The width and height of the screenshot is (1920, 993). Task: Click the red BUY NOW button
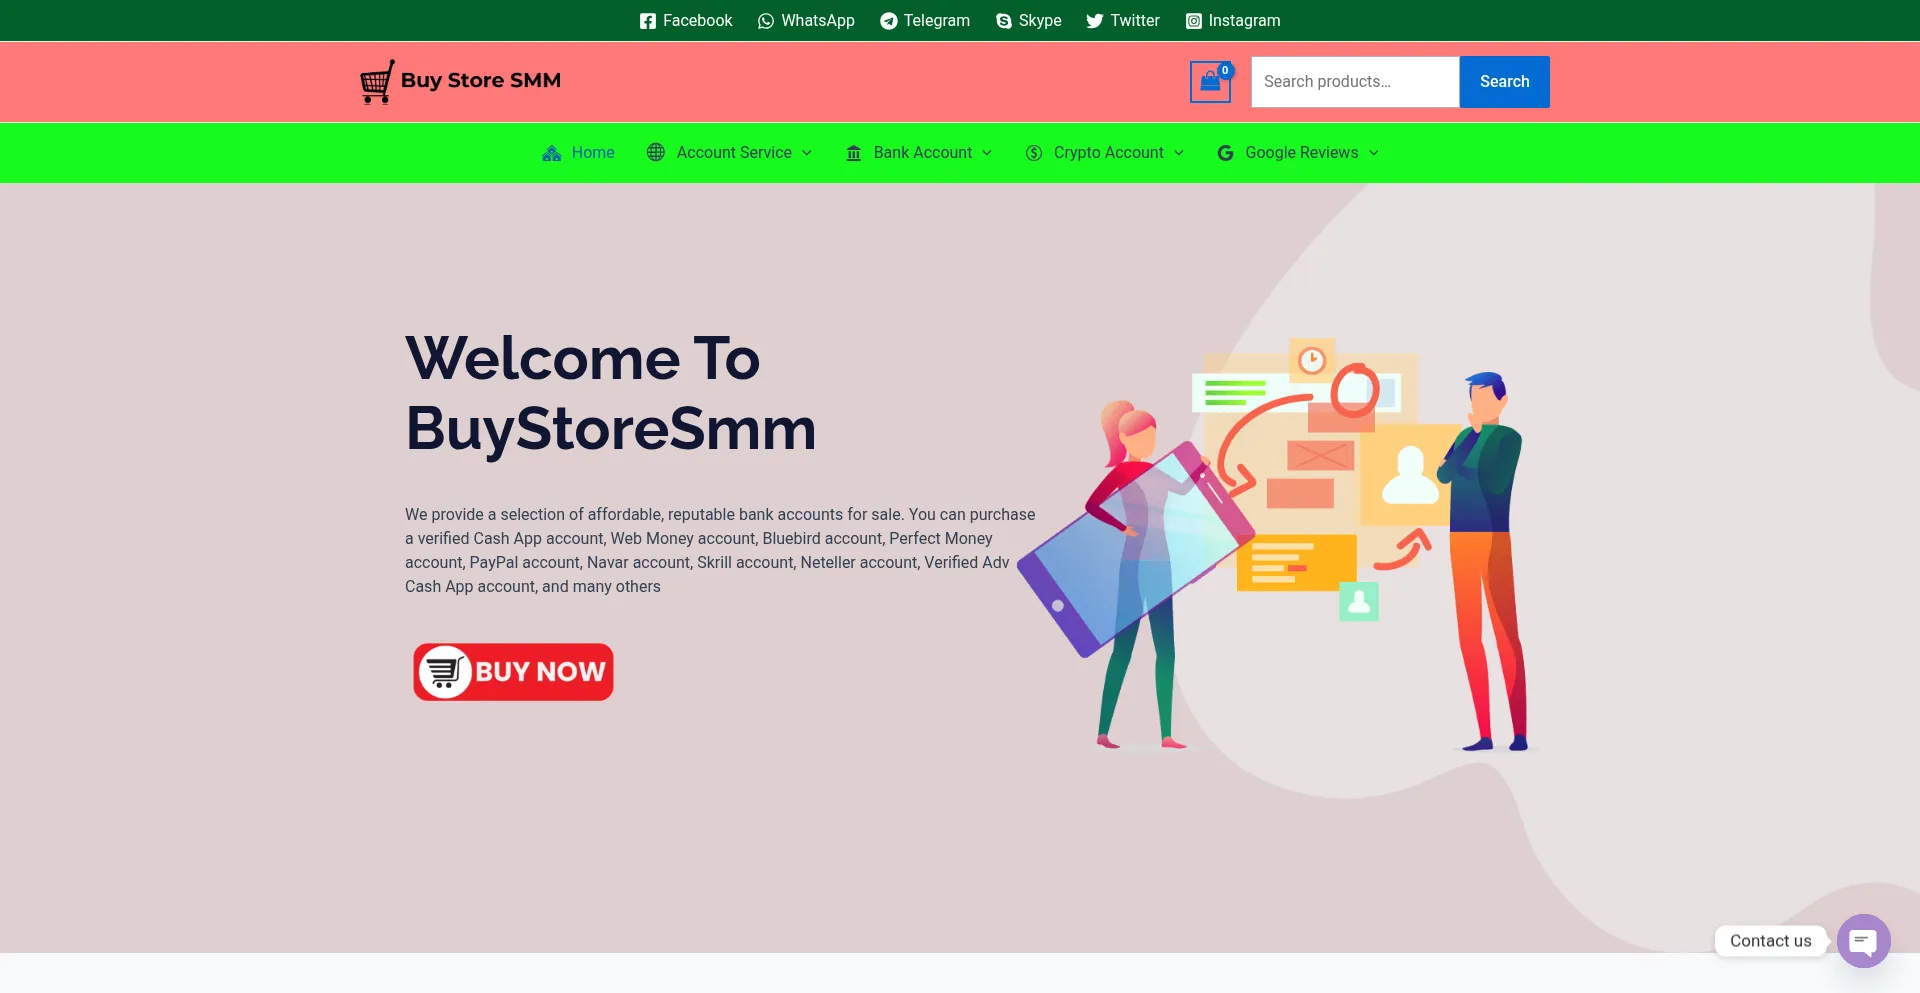[513, 672]
